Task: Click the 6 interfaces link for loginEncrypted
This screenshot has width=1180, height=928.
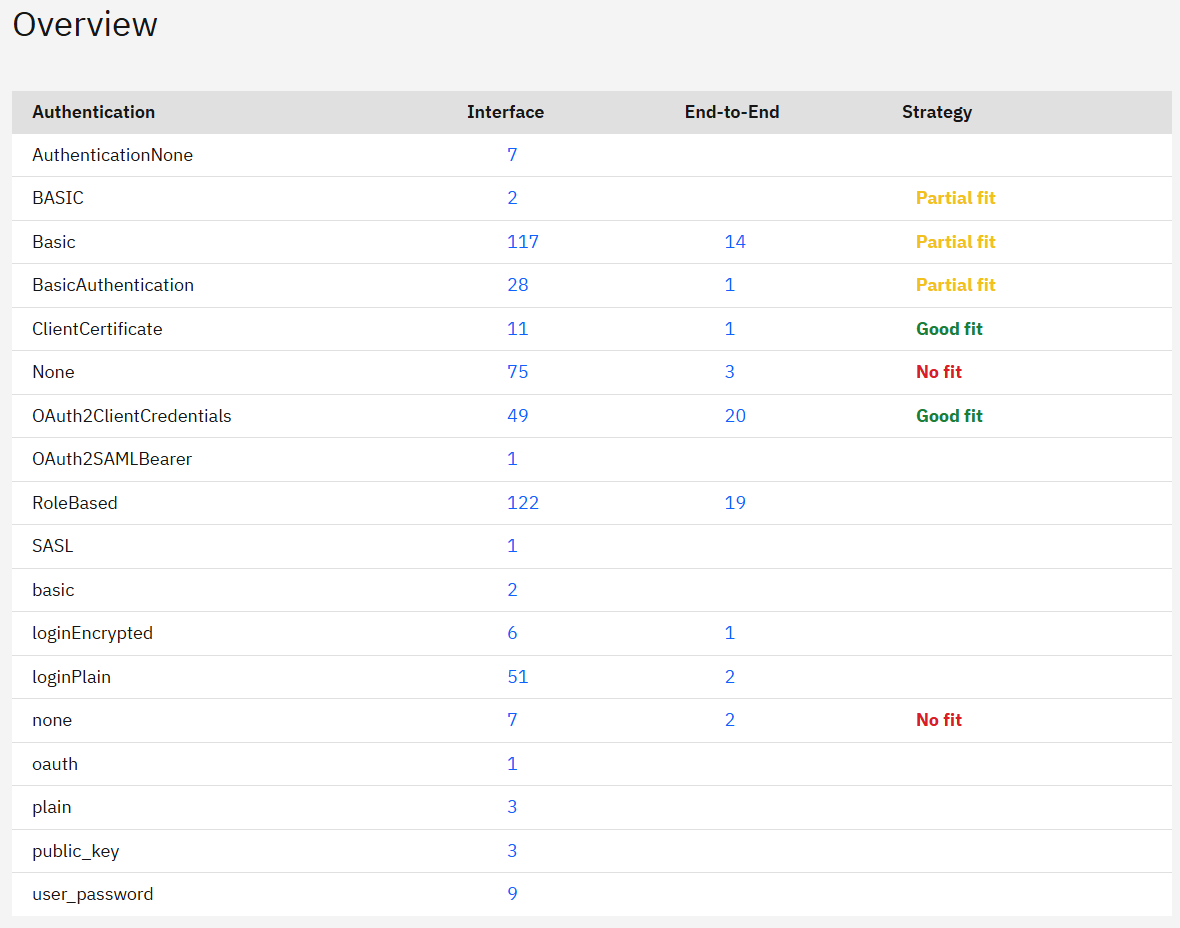Action: [x=512, y=633]
